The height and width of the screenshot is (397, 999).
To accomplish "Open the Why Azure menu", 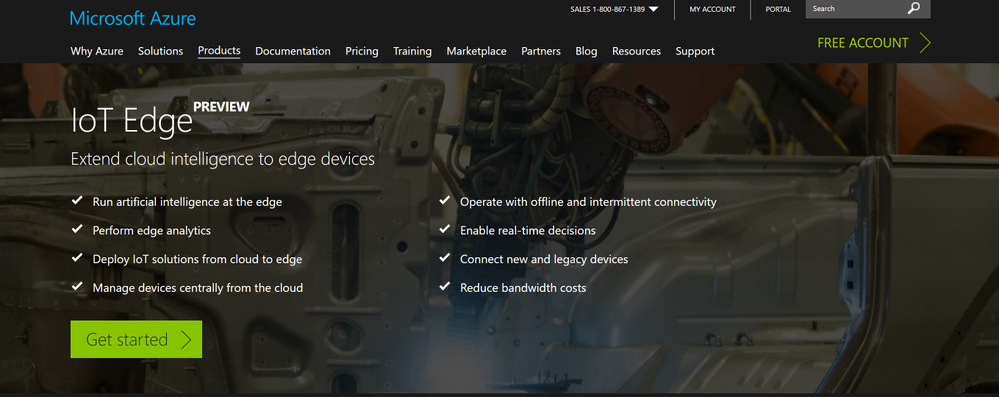I will point(97,51).
